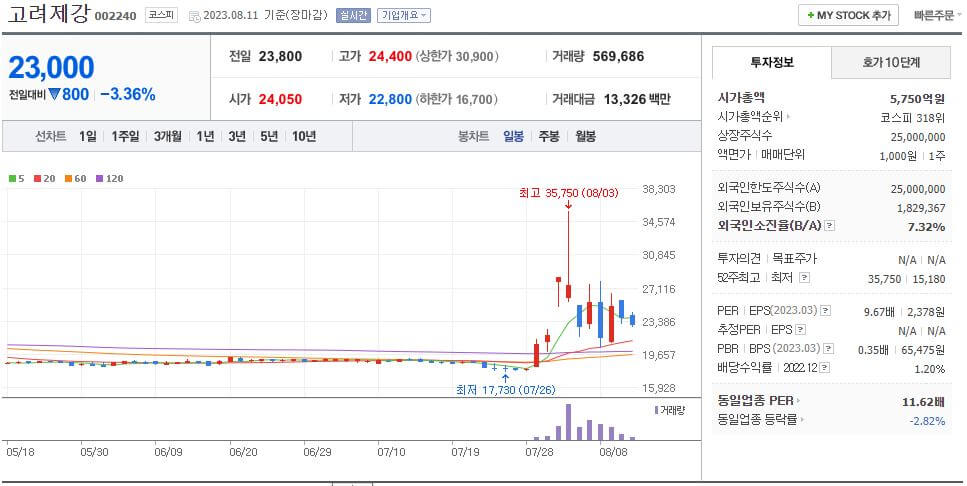967x486 pixels.
Task: Open help icon next to 추정PER EPS
Action: (x=800, y=329)
